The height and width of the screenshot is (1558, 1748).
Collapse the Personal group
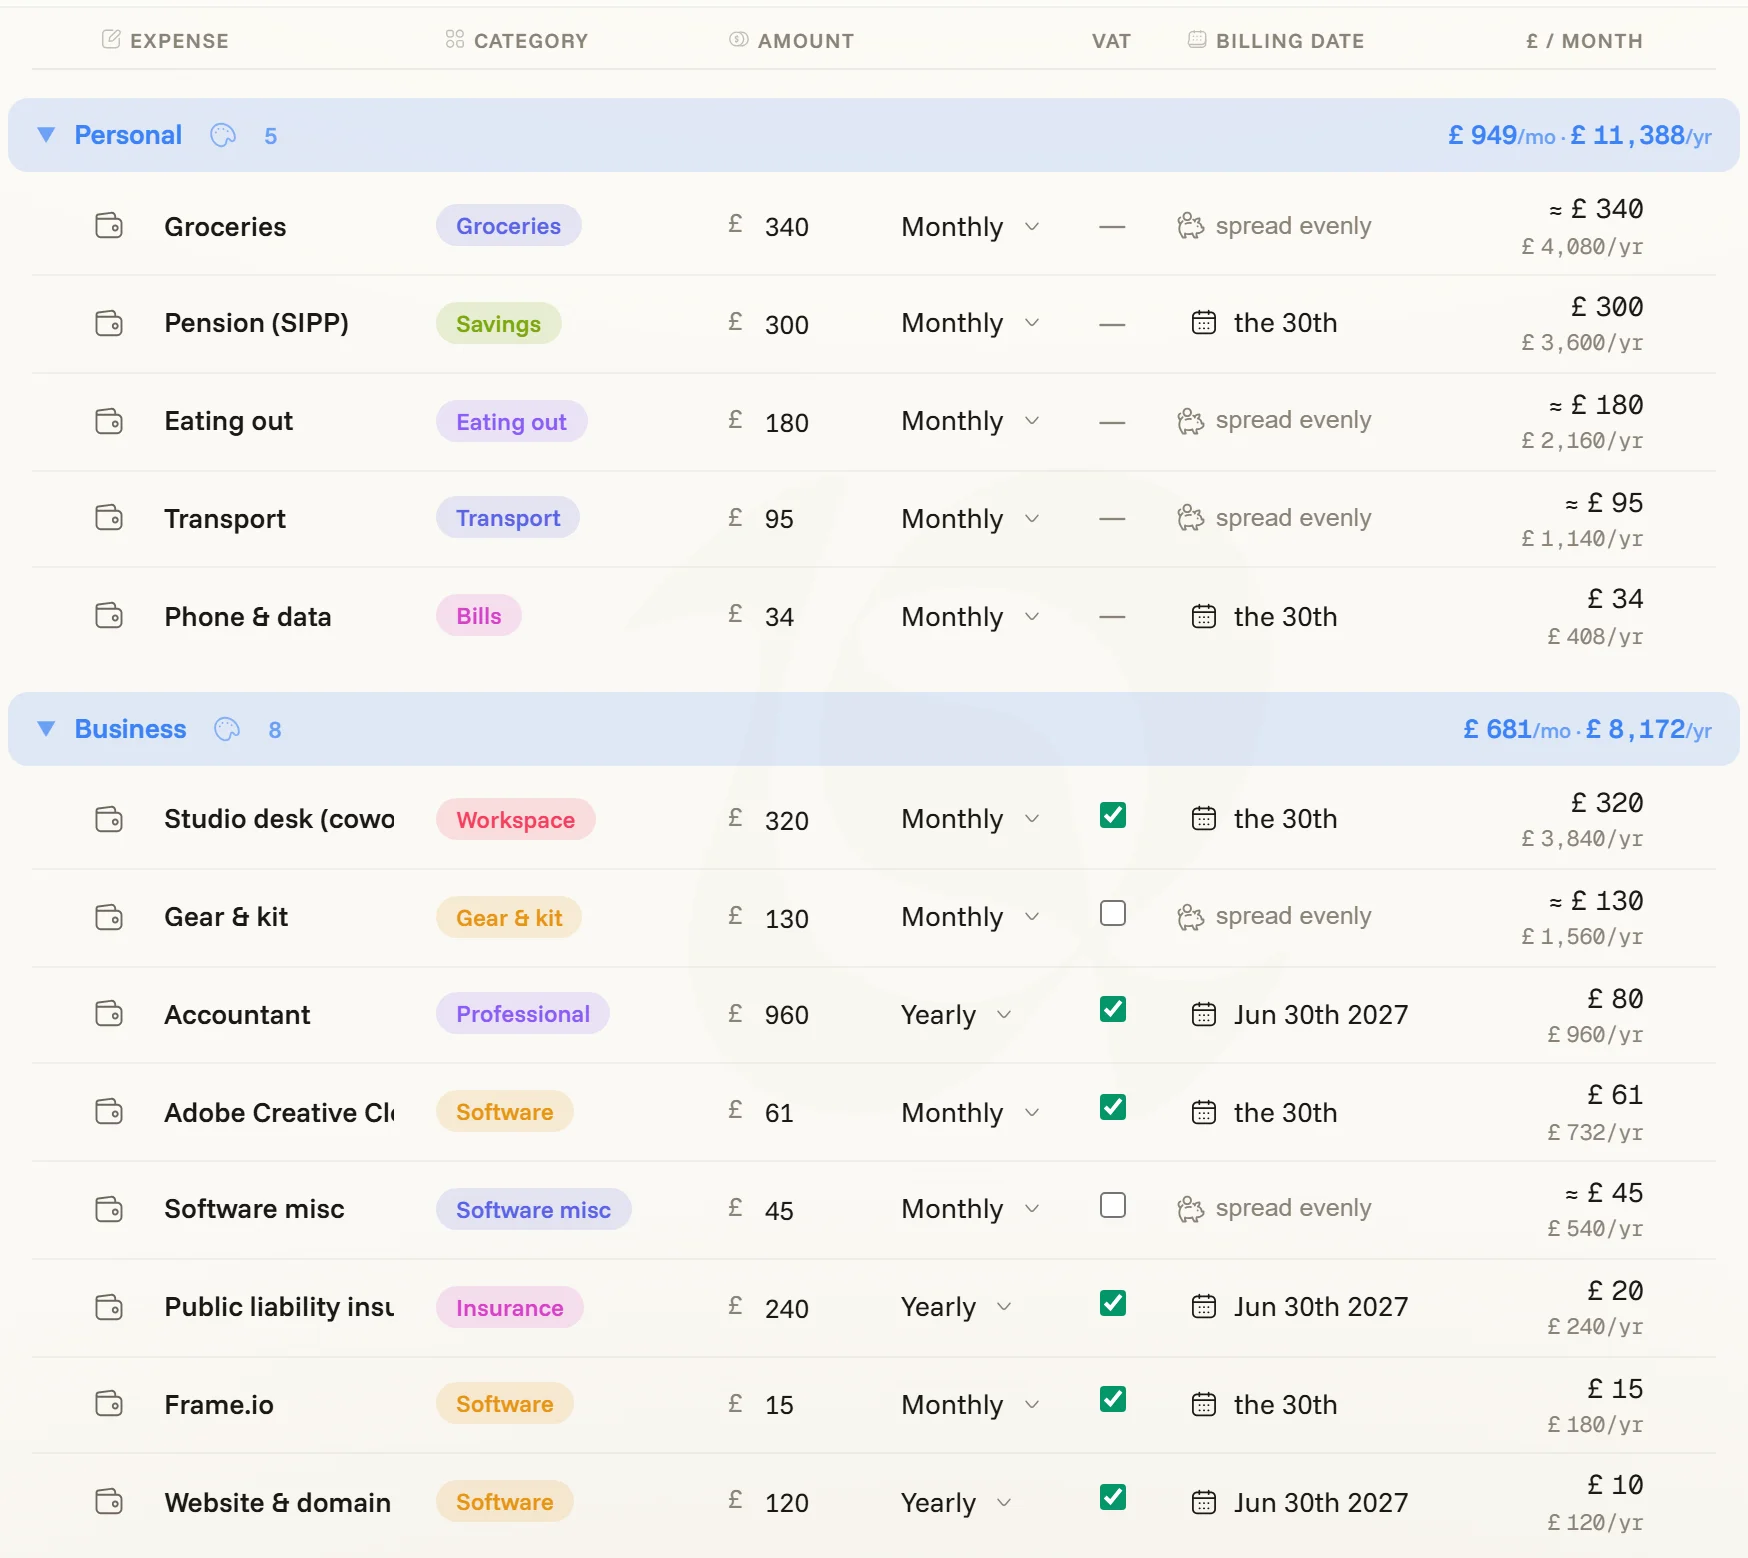click(x=46, y=135)
